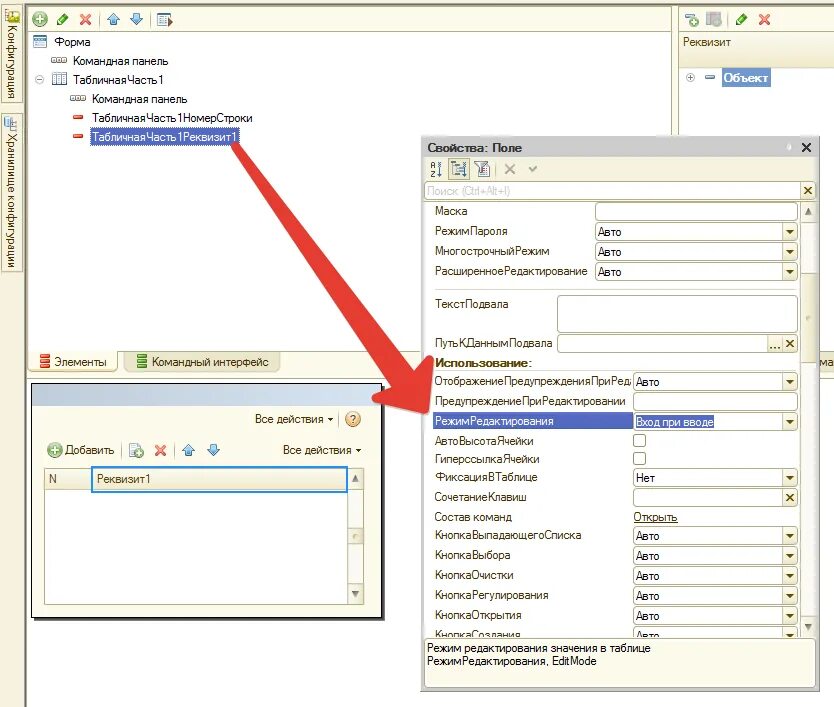The width and height of the screenshot is (834, 707).
Task: Confirm property edit with check mark icon
Action: click(x=532, y=169)
